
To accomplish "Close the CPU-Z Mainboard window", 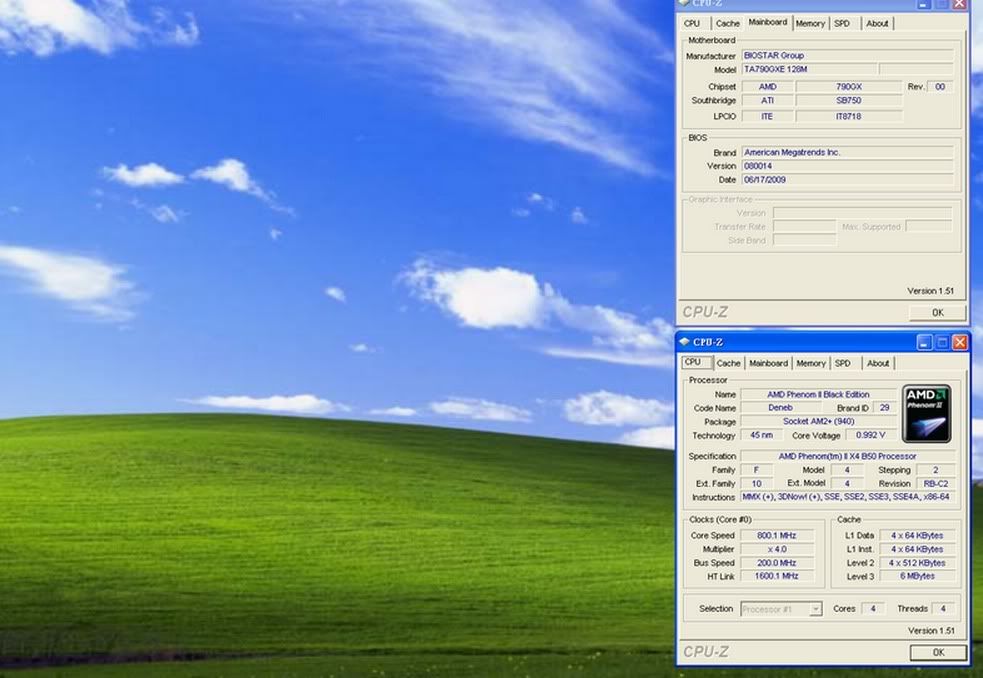I will pyautogui.click(x=959, y=4).
